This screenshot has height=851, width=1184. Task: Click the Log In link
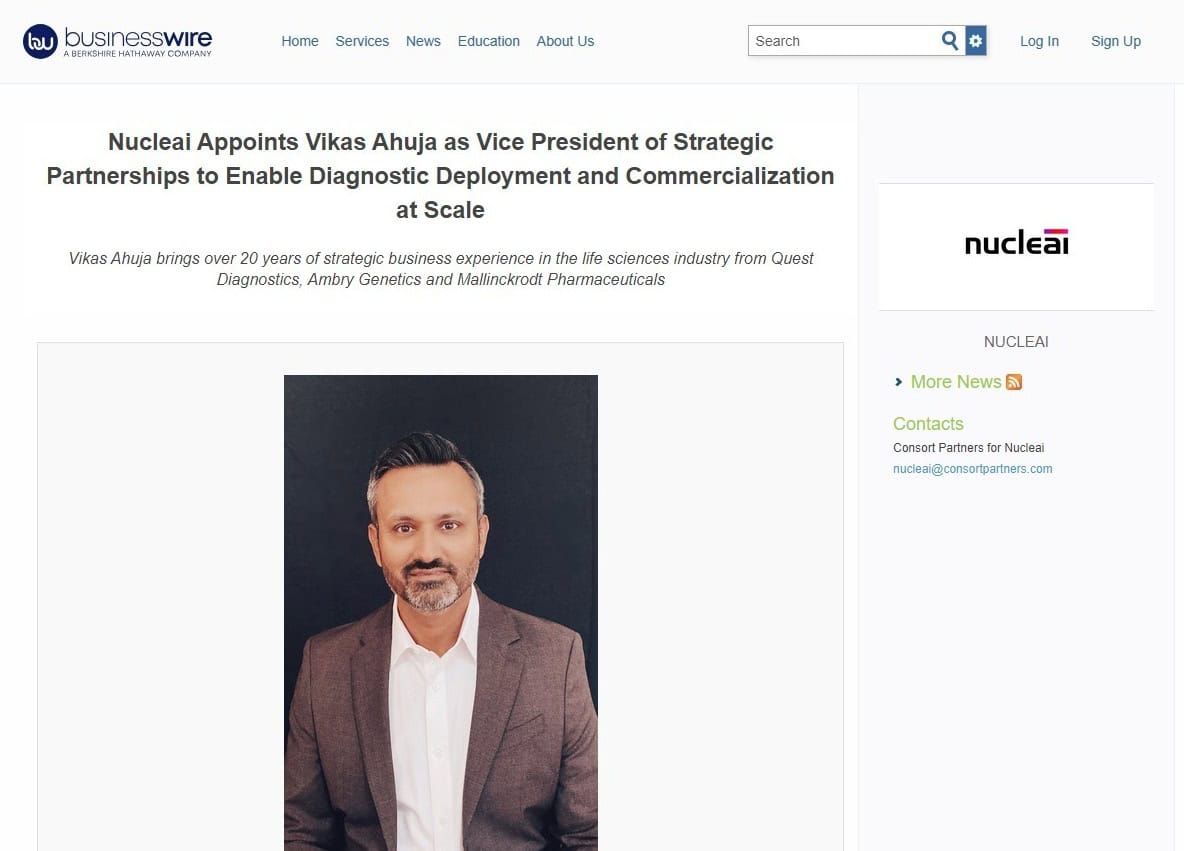1039,41
